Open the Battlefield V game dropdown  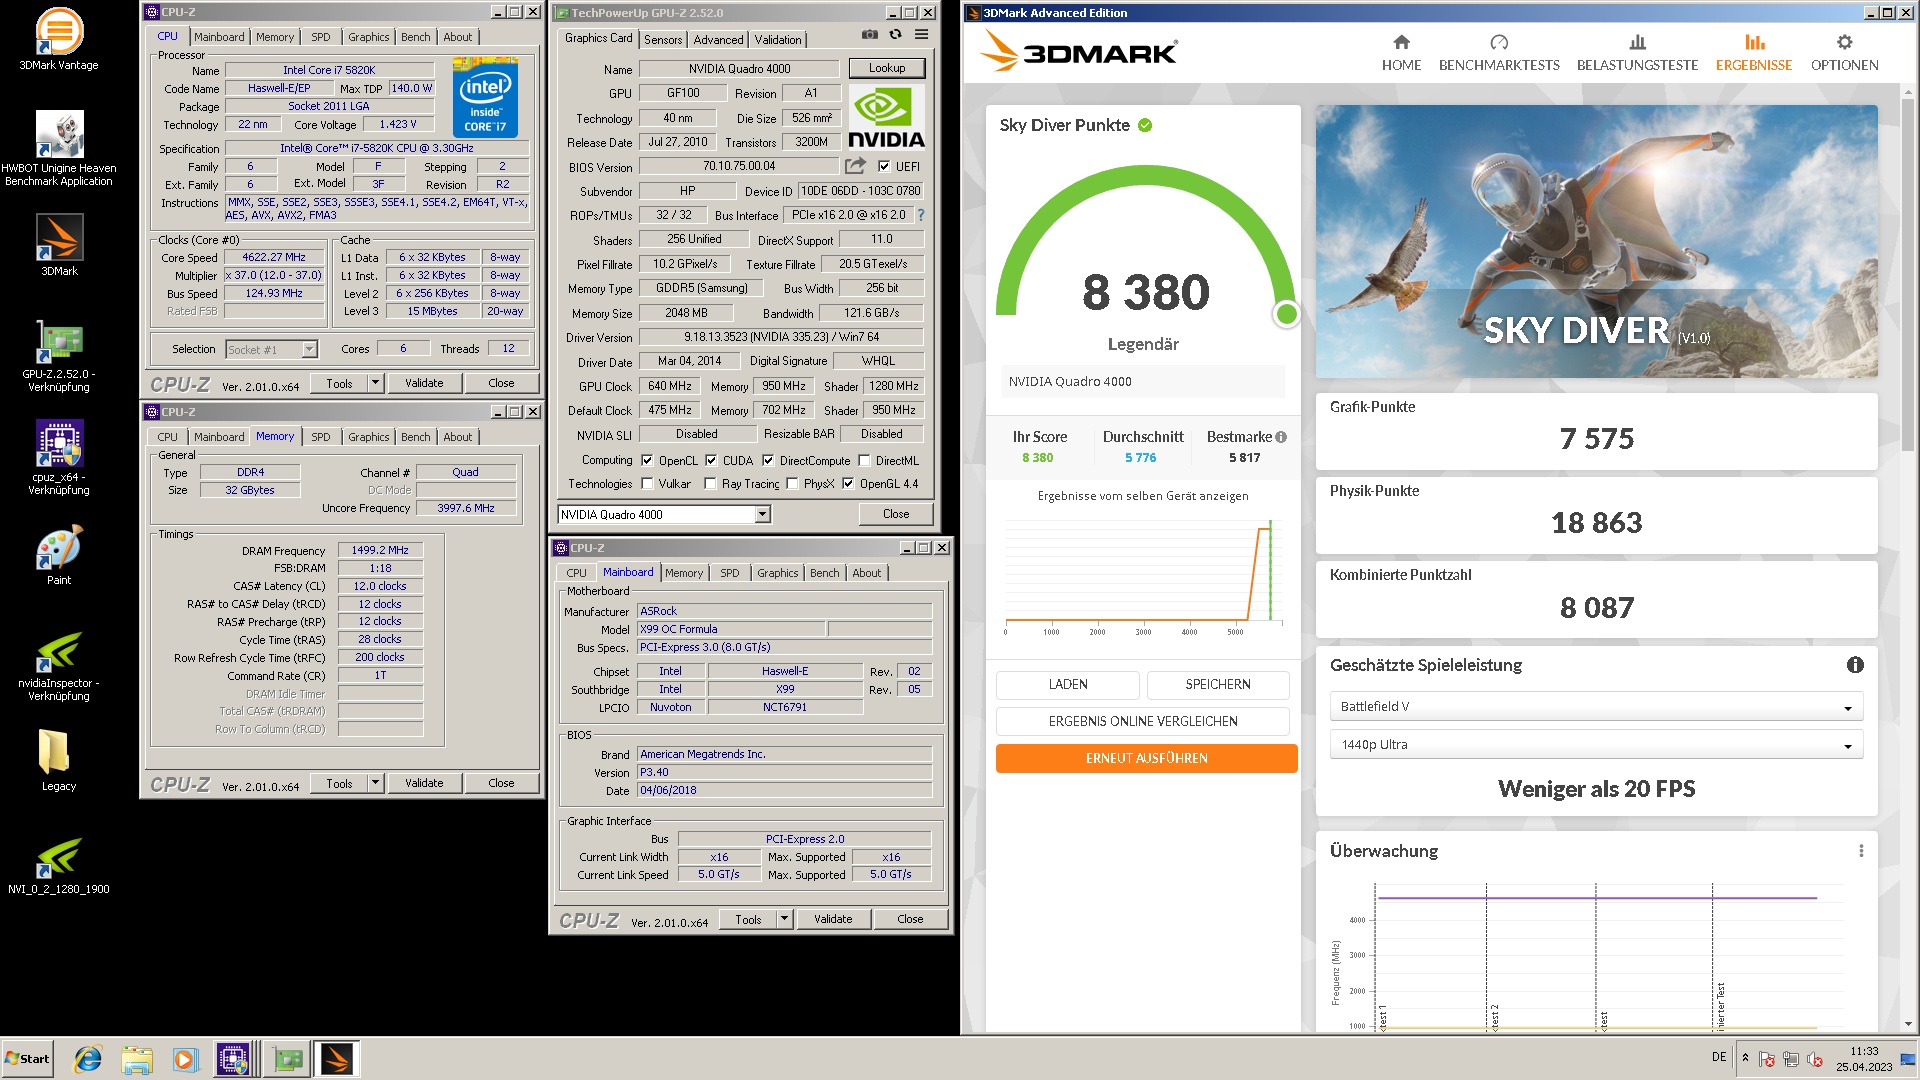tap(1596, 707)
